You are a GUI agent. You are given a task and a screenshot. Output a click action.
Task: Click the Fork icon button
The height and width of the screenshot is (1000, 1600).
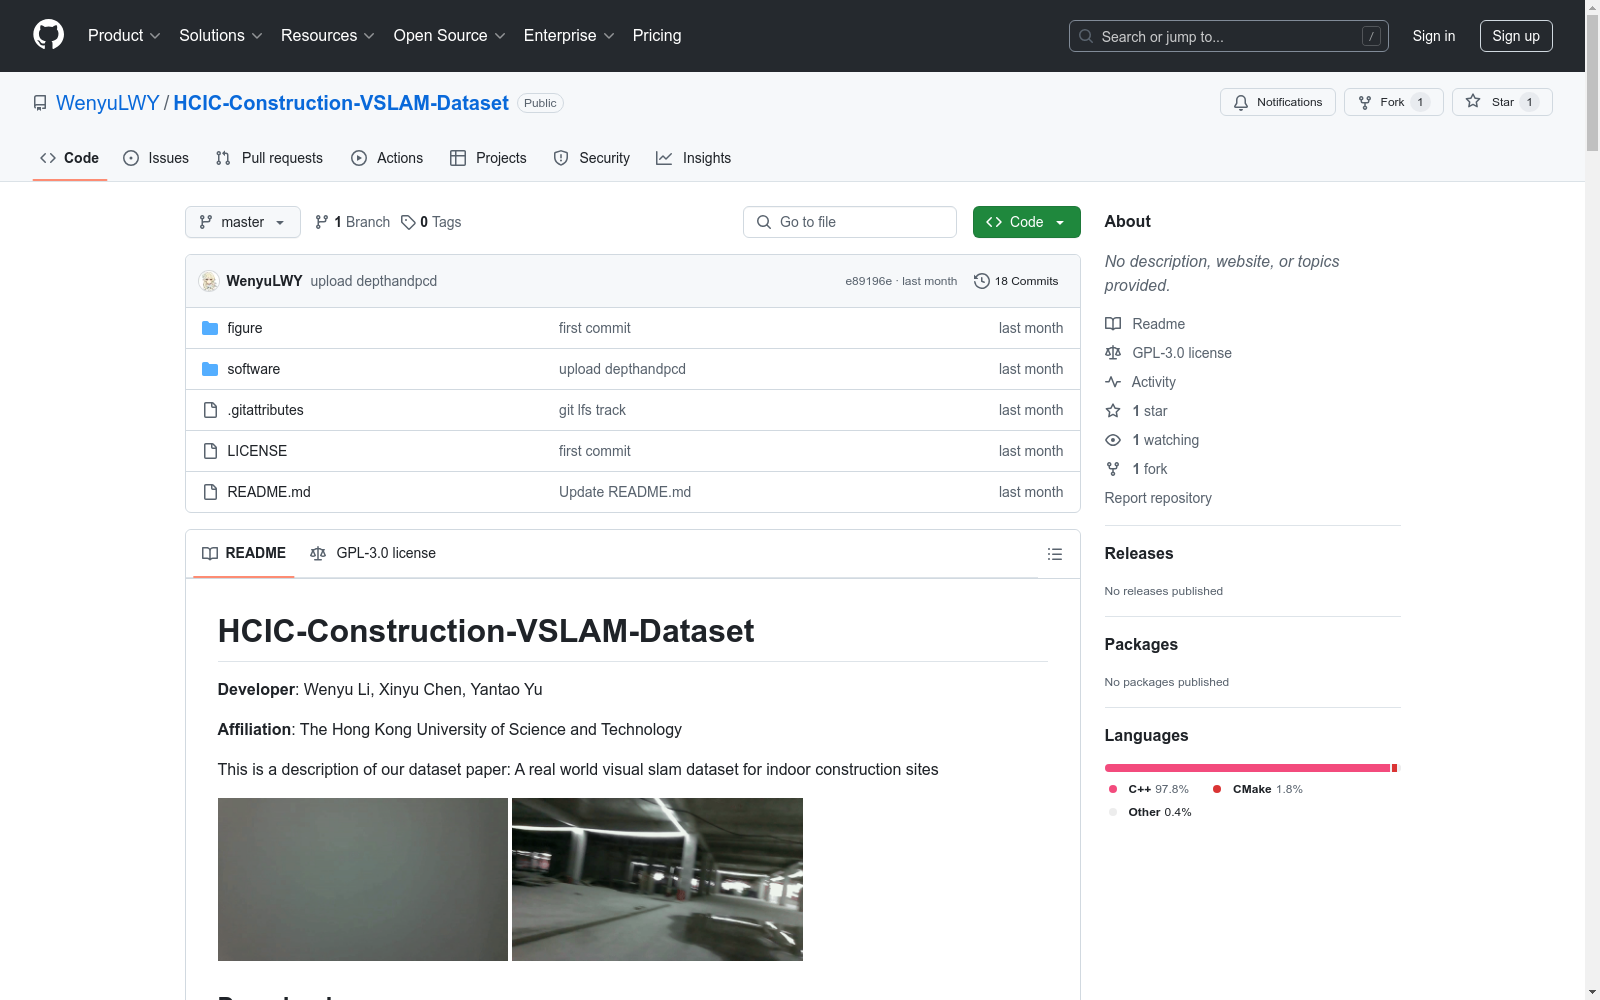[1394, 102]
